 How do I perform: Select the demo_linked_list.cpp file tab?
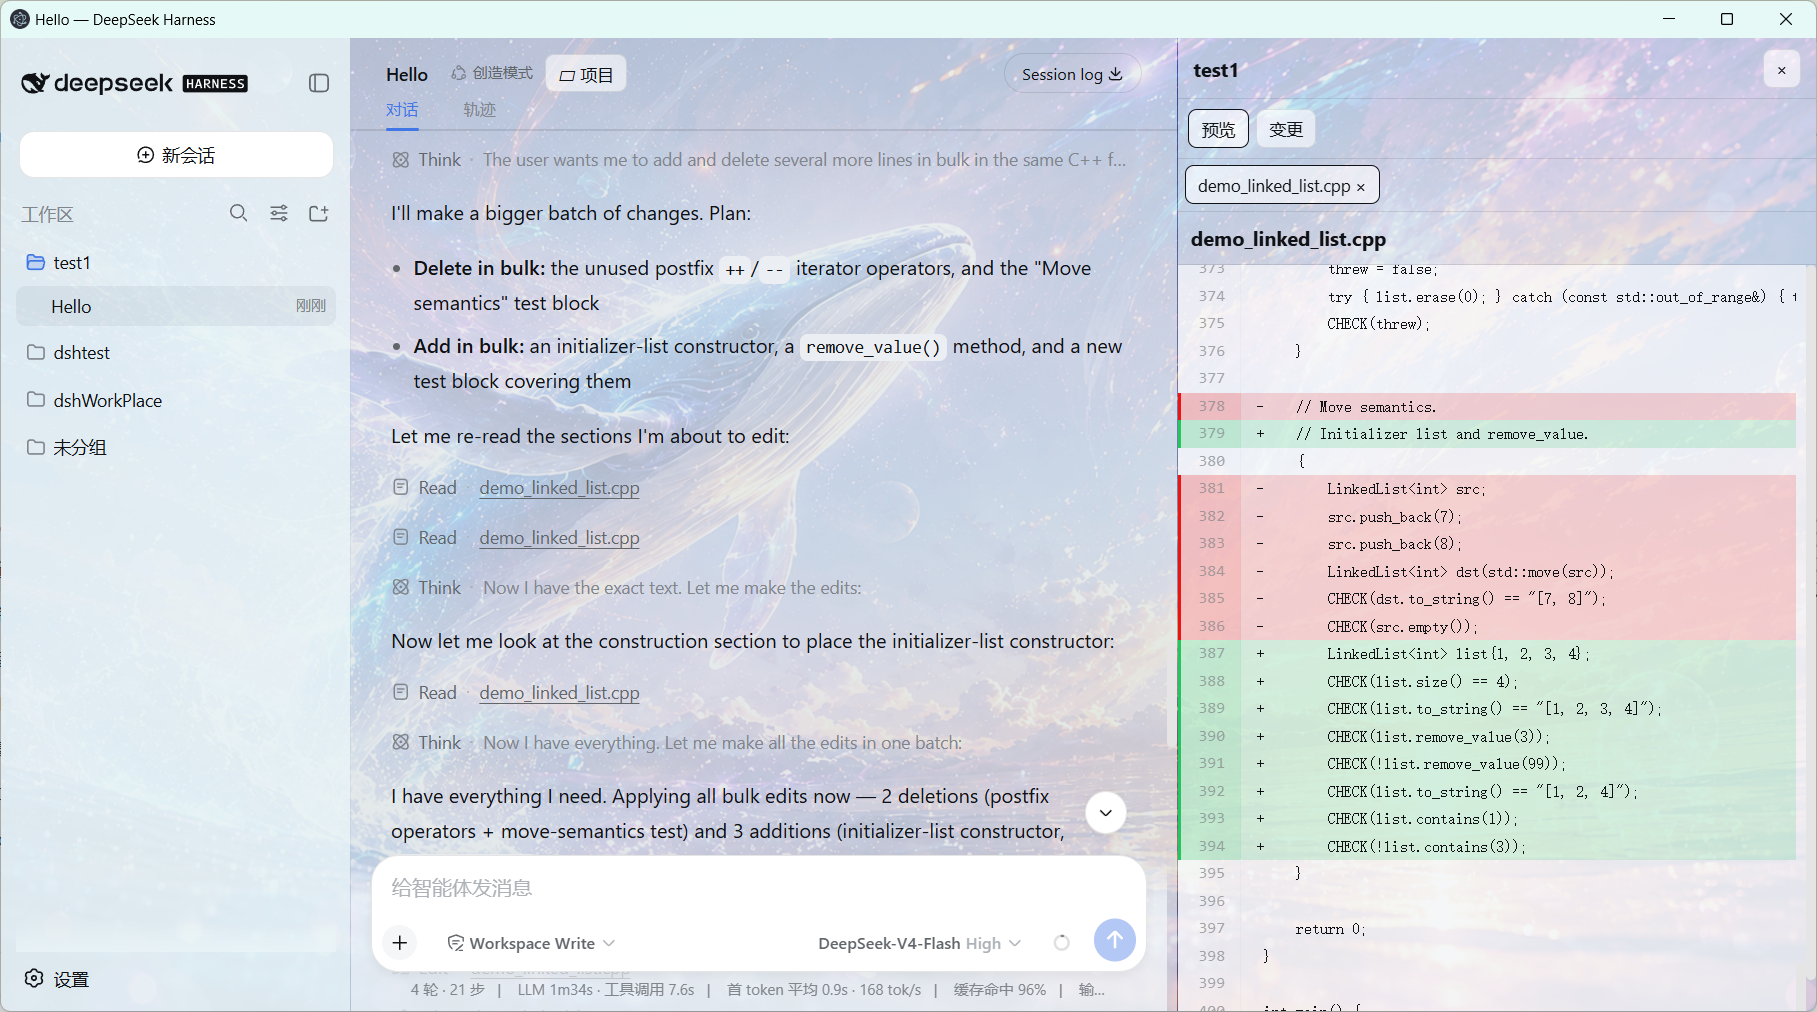pyautogui.click(x=1274, y=186)
